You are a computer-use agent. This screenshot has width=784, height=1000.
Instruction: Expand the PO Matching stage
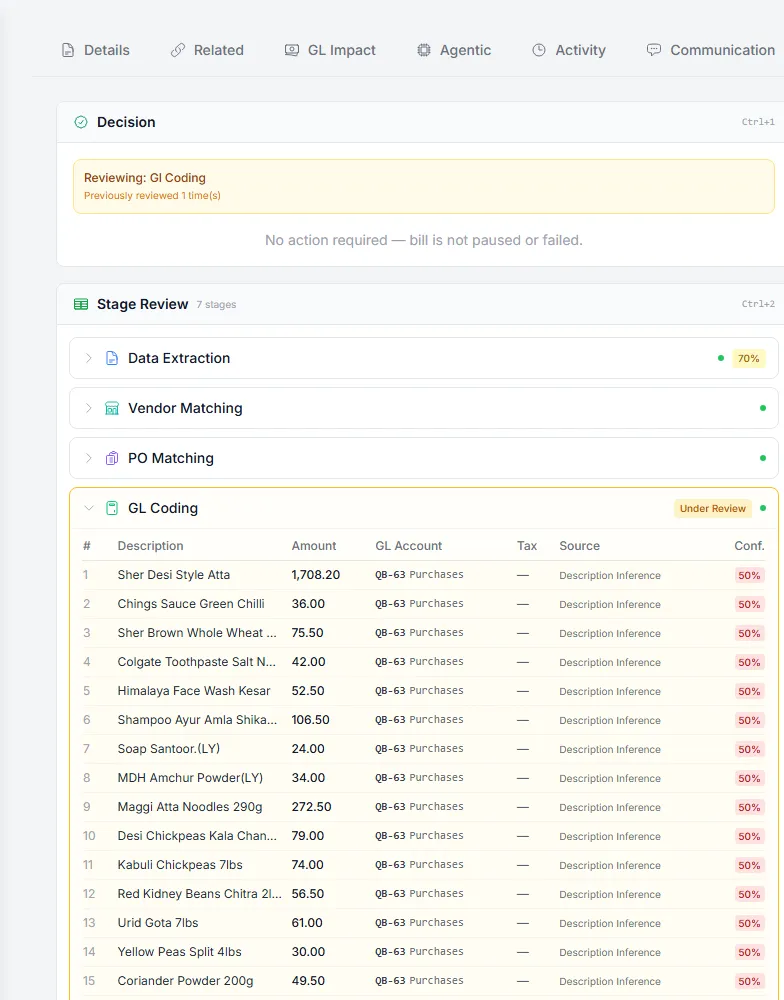(x=89, y=458)
